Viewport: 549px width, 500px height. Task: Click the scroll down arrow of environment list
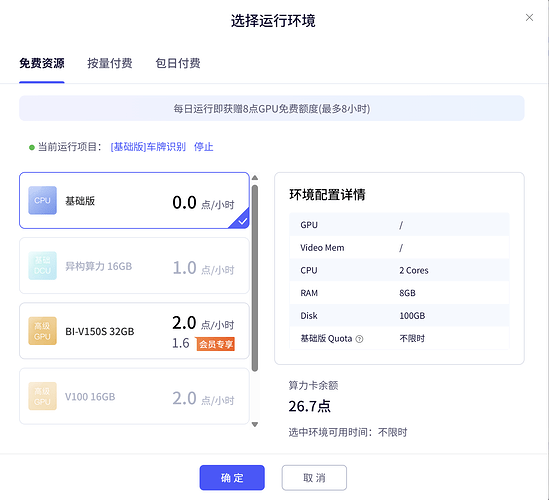tap(255, 424)
